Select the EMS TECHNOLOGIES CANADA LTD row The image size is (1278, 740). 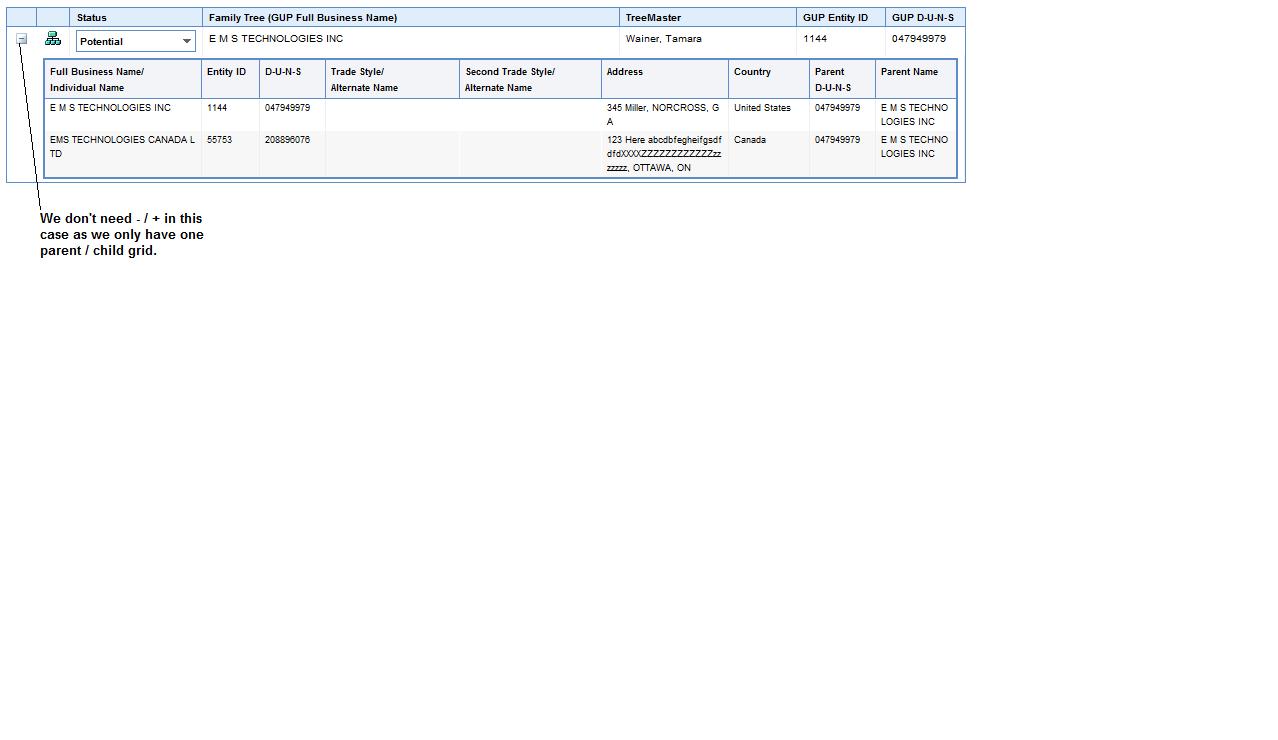500,154
